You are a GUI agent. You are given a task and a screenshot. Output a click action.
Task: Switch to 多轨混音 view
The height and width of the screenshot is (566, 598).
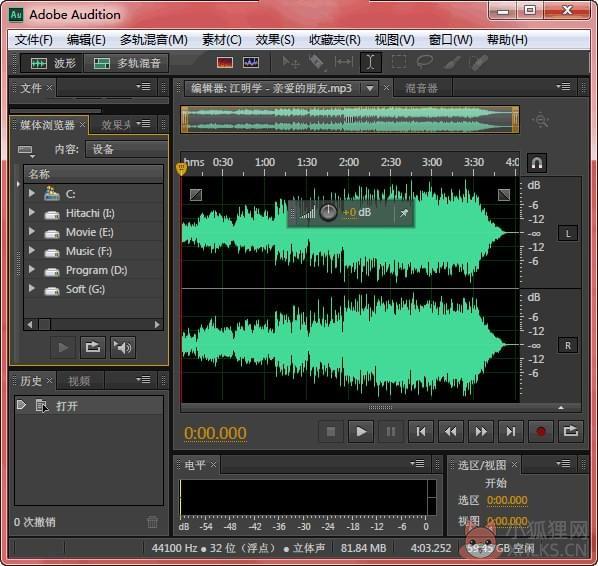click(126, 63)
